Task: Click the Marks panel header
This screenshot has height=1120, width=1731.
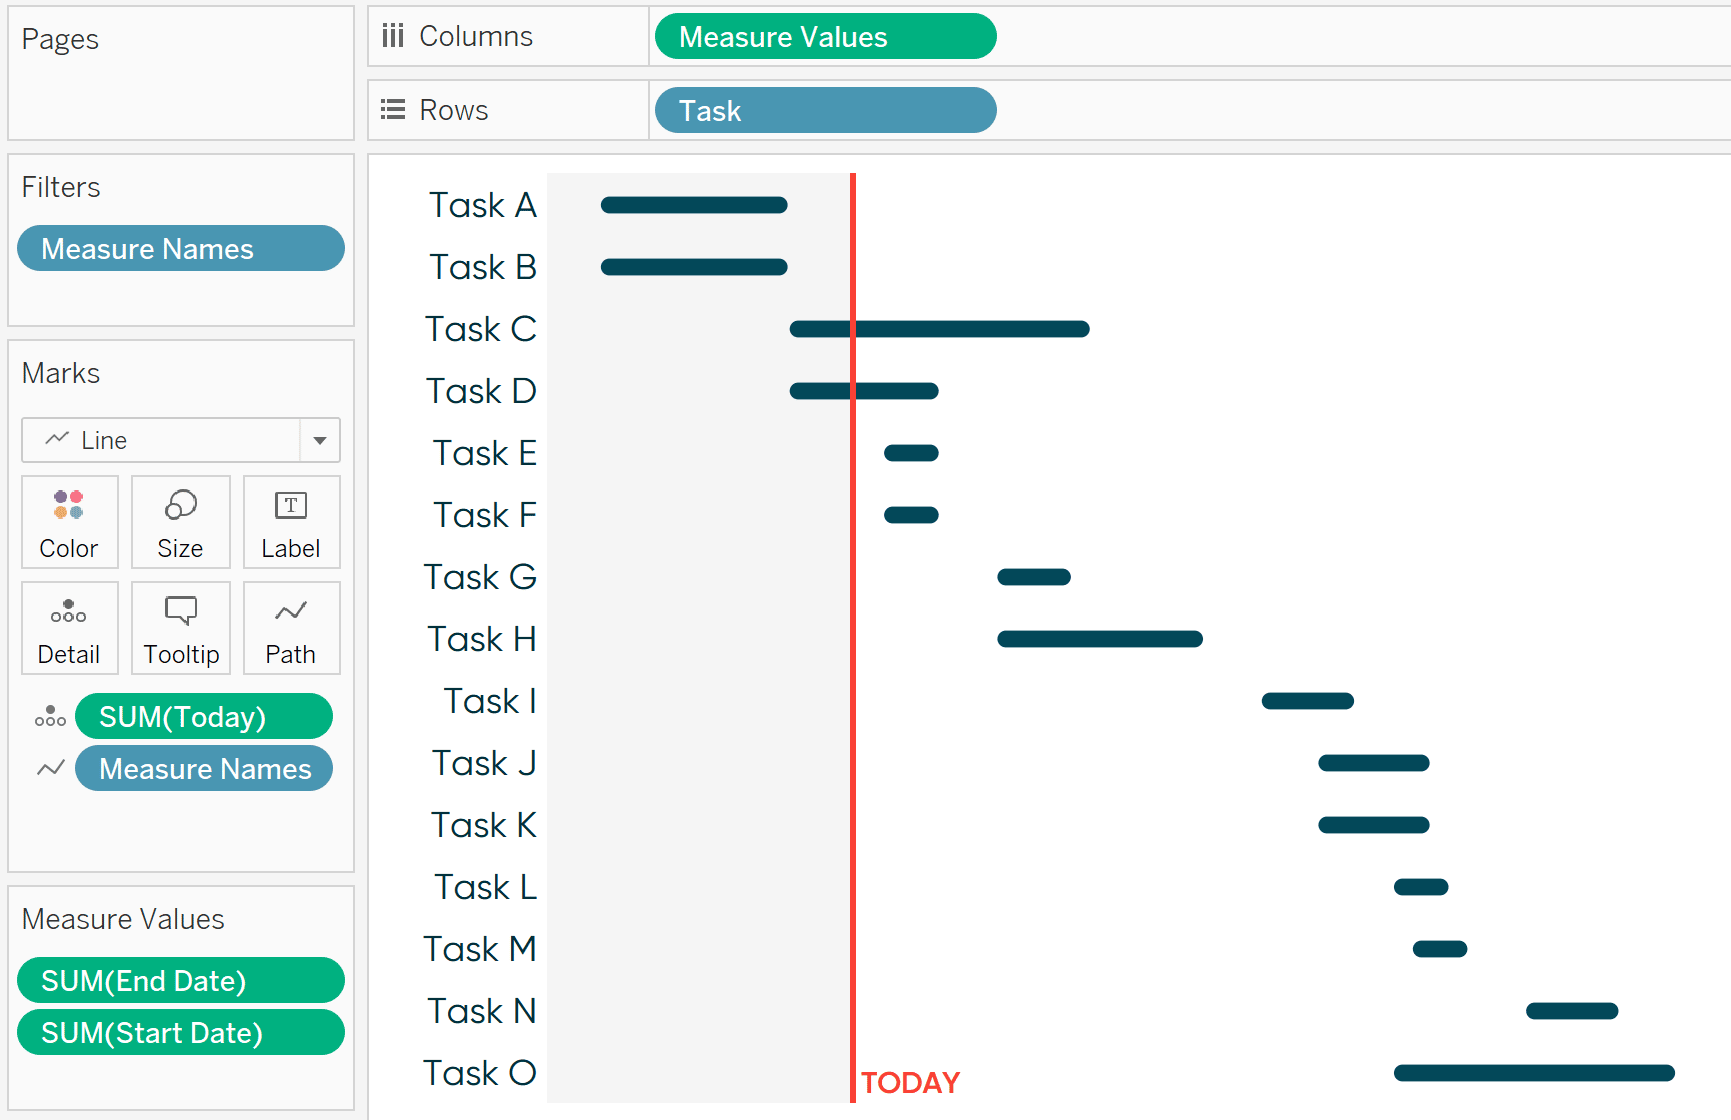Action: (61, 373)
